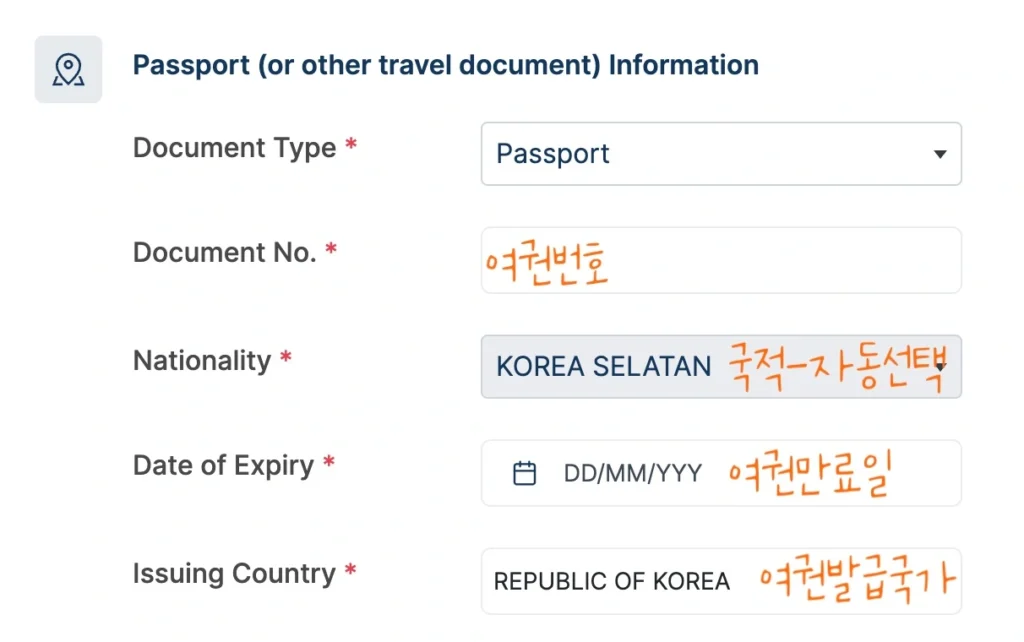Click the red asterisk beside Issuing Country
This screenshot has width=1024, height=642.
[x=351, y=572]
